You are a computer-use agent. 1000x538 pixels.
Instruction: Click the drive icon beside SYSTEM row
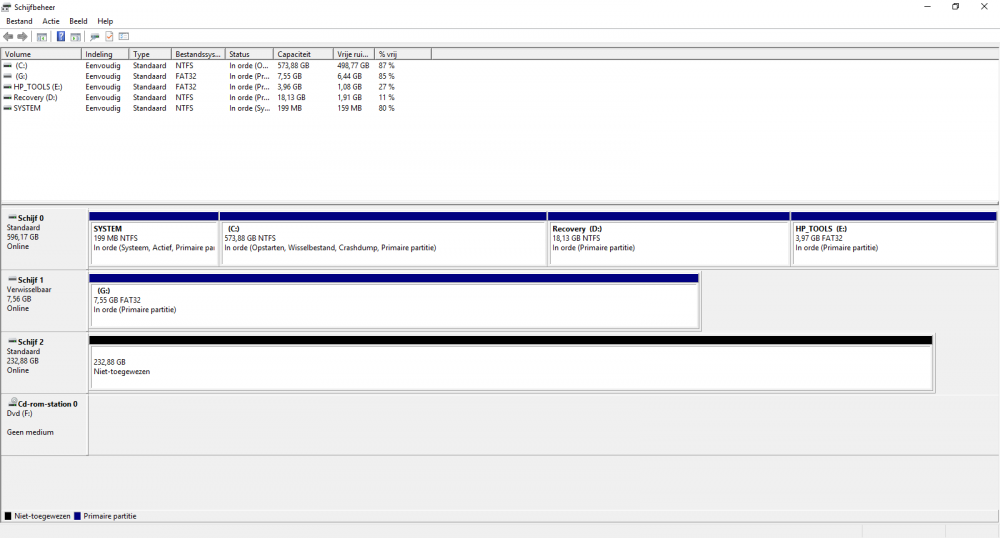pos(8,108)
